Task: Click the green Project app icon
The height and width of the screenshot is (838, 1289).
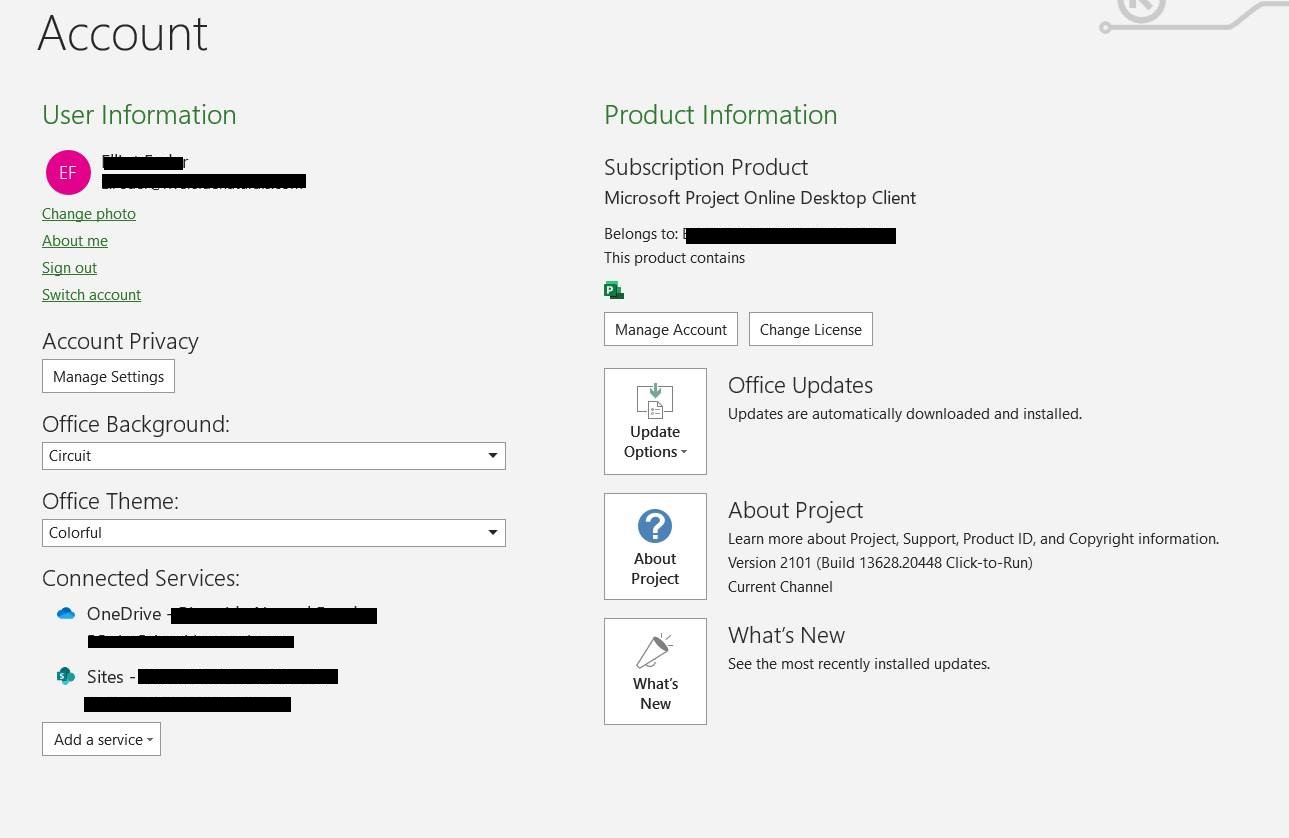Action: [614, 290]
